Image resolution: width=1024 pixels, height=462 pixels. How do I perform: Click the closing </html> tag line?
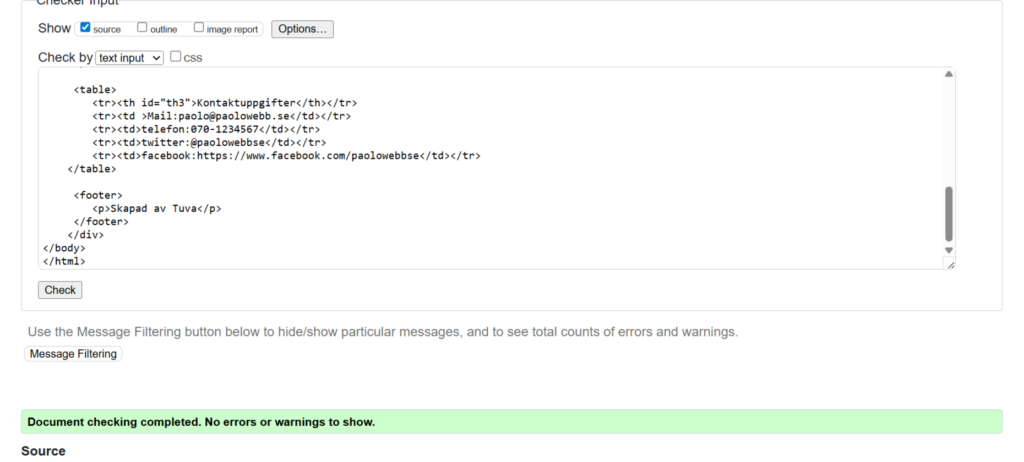click(x=64, y=261)
